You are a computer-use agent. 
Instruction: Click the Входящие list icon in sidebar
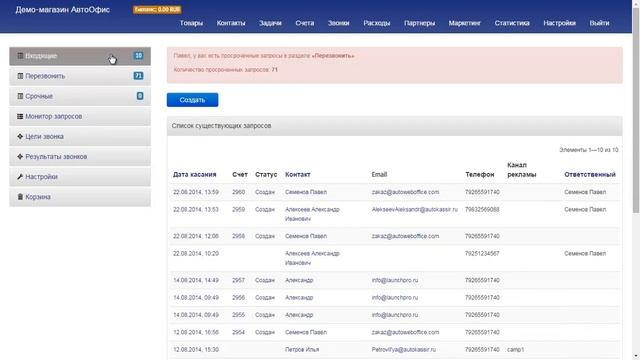pos(20,56)
